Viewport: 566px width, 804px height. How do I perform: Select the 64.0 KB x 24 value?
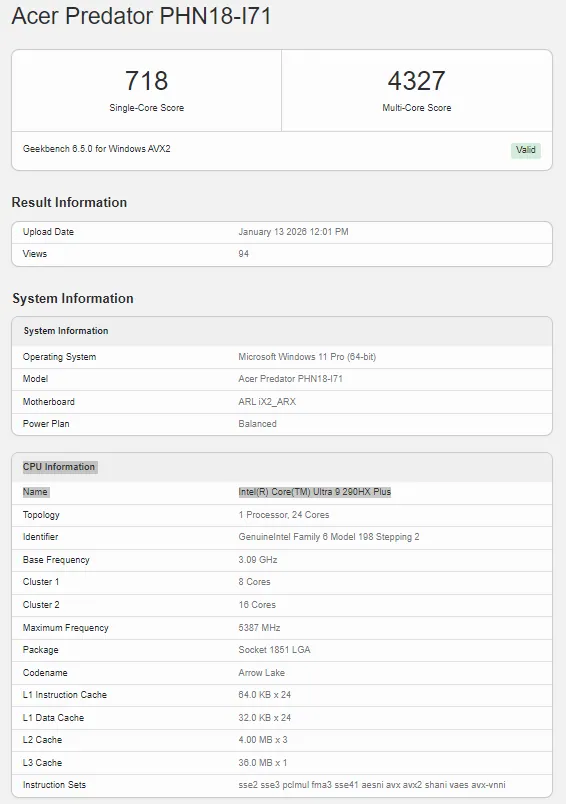265,695
